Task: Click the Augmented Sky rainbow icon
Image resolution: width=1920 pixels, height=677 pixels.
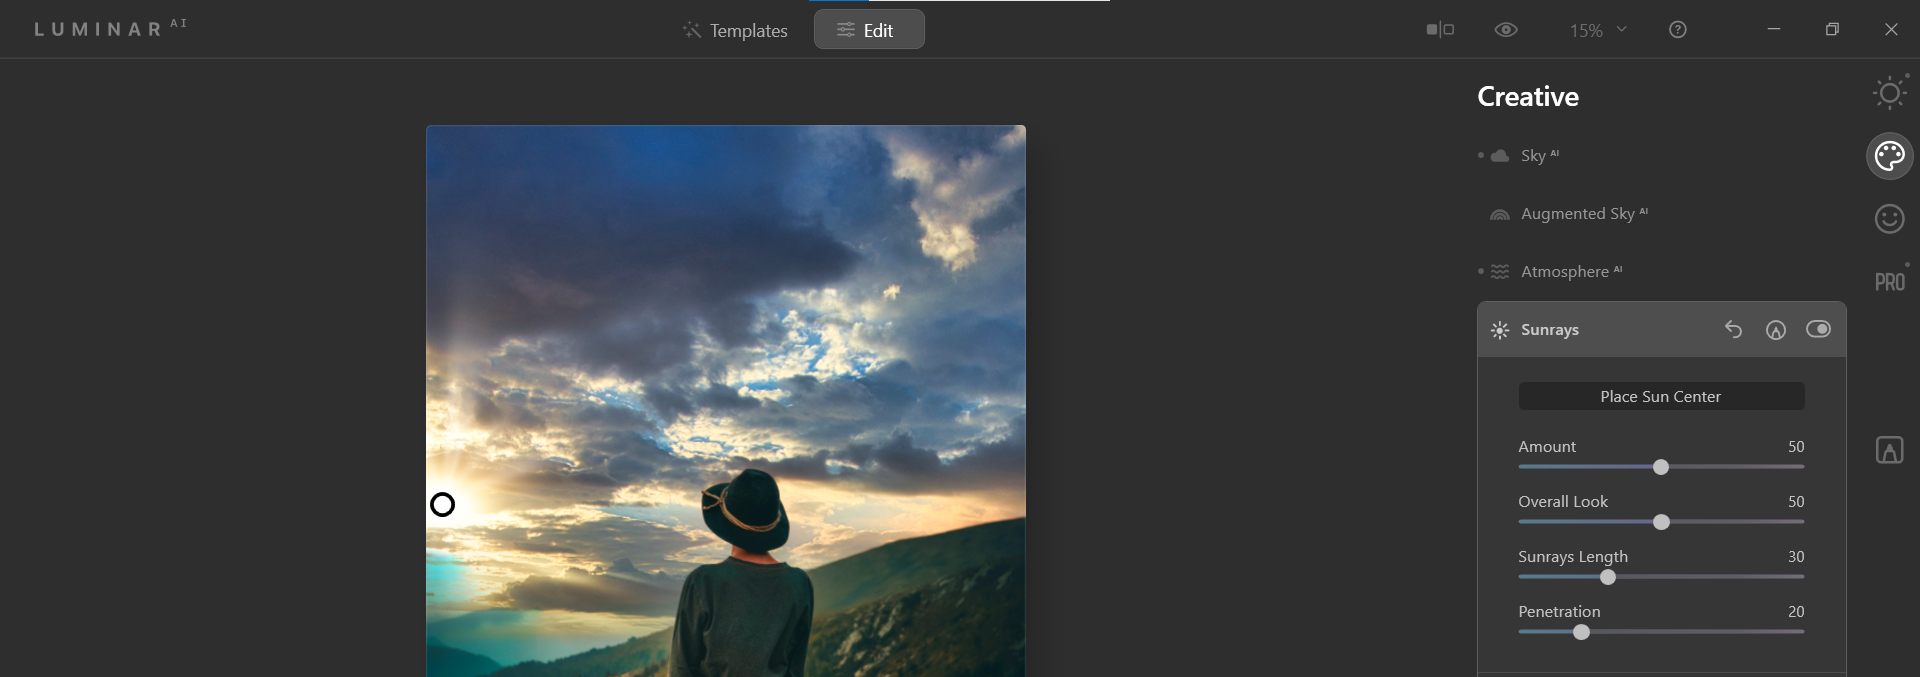Action: pyautogui.click(x=1500, y=214)
